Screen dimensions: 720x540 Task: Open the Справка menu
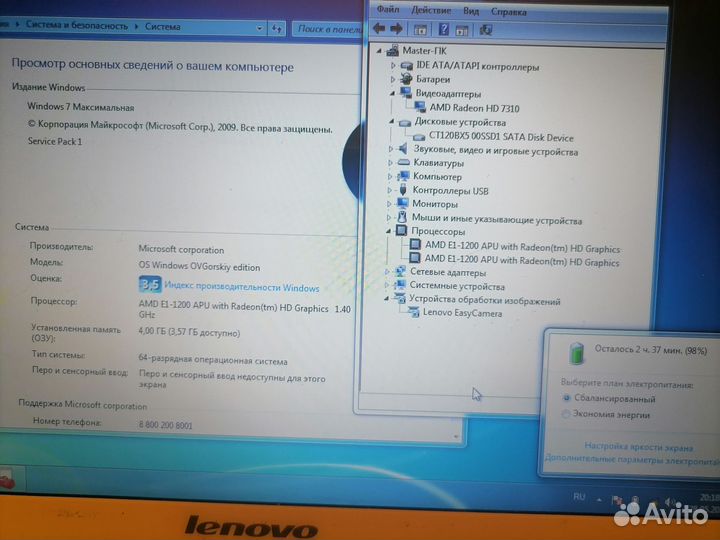click(x=508, y=12)
